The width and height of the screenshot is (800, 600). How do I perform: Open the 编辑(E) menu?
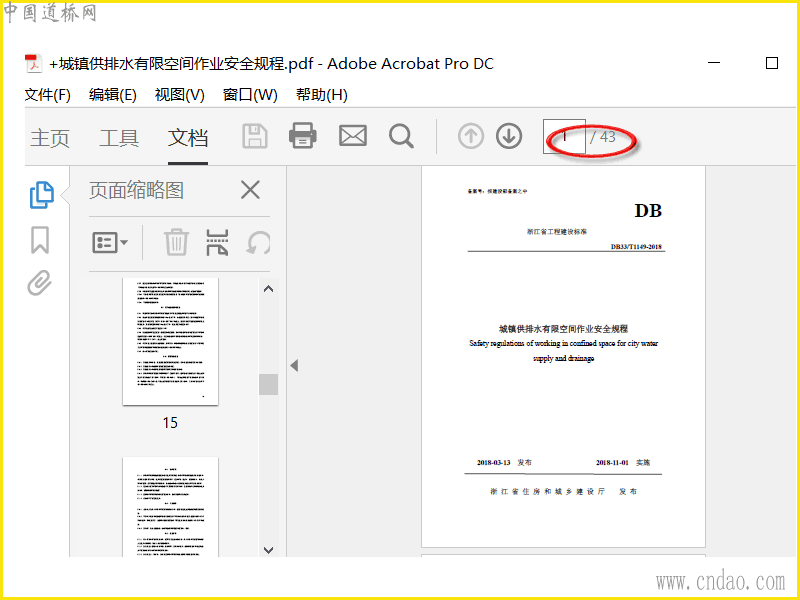(112, 95)
